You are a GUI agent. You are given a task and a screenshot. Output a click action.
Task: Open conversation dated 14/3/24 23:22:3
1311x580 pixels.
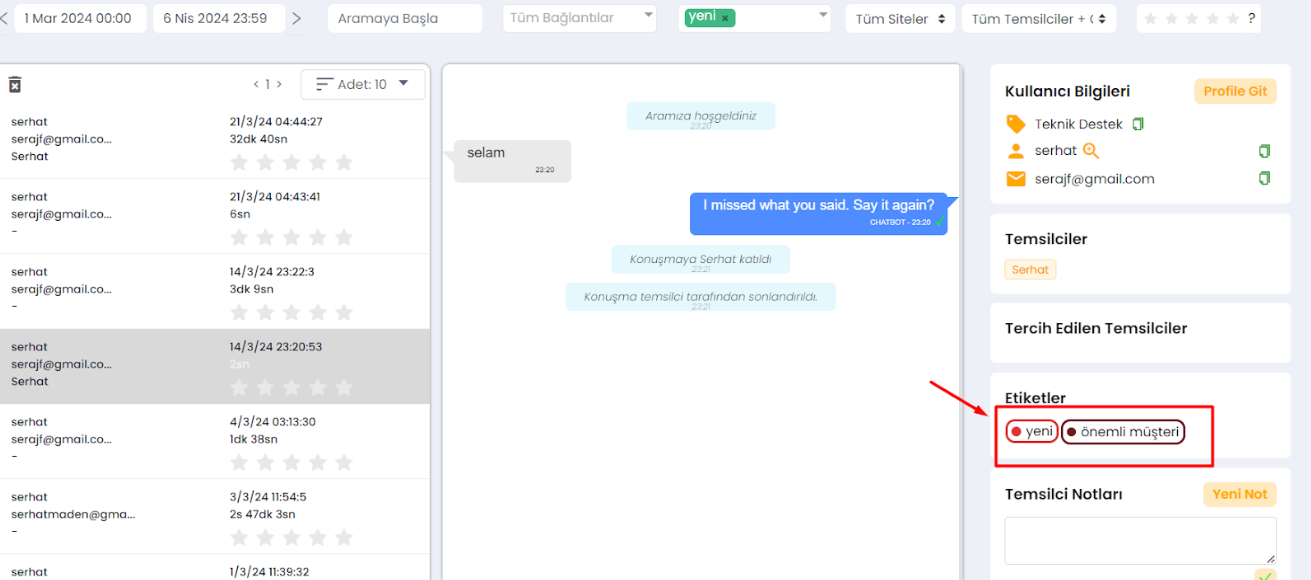click(x=215, y=291)
